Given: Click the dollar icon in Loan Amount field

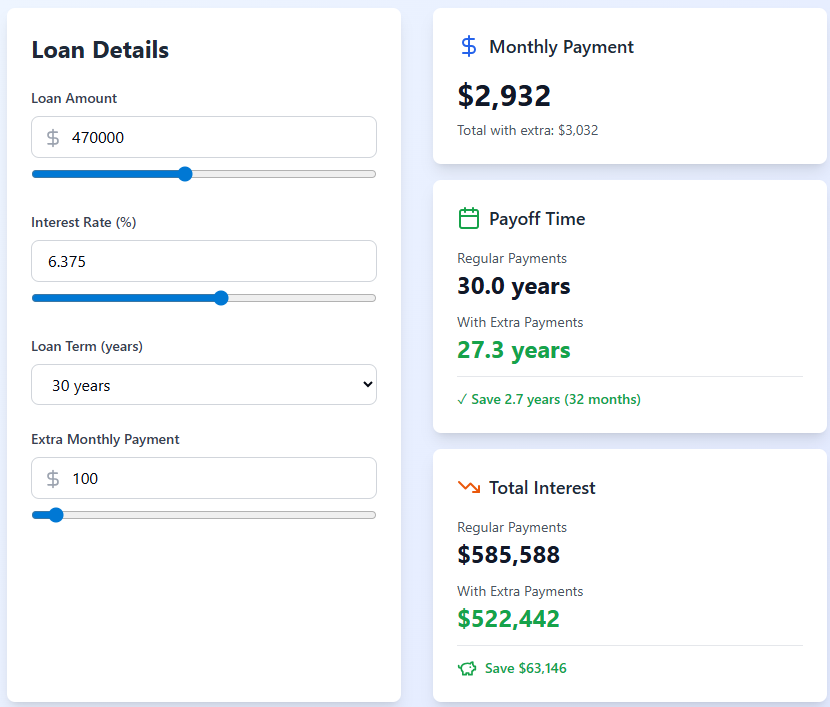Looking at the screenshot, I should (x=53, y=138).
